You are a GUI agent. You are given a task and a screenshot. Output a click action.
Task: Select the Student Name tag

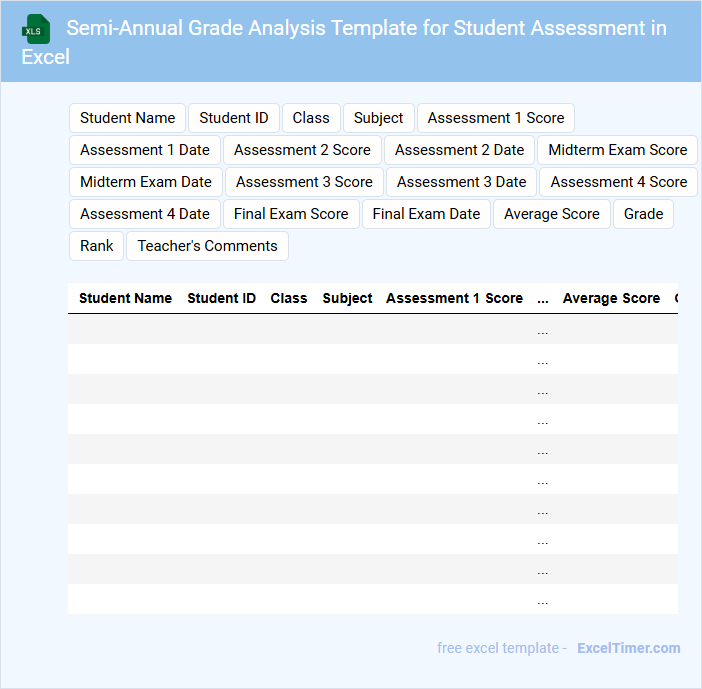click(x=127, y=118)
